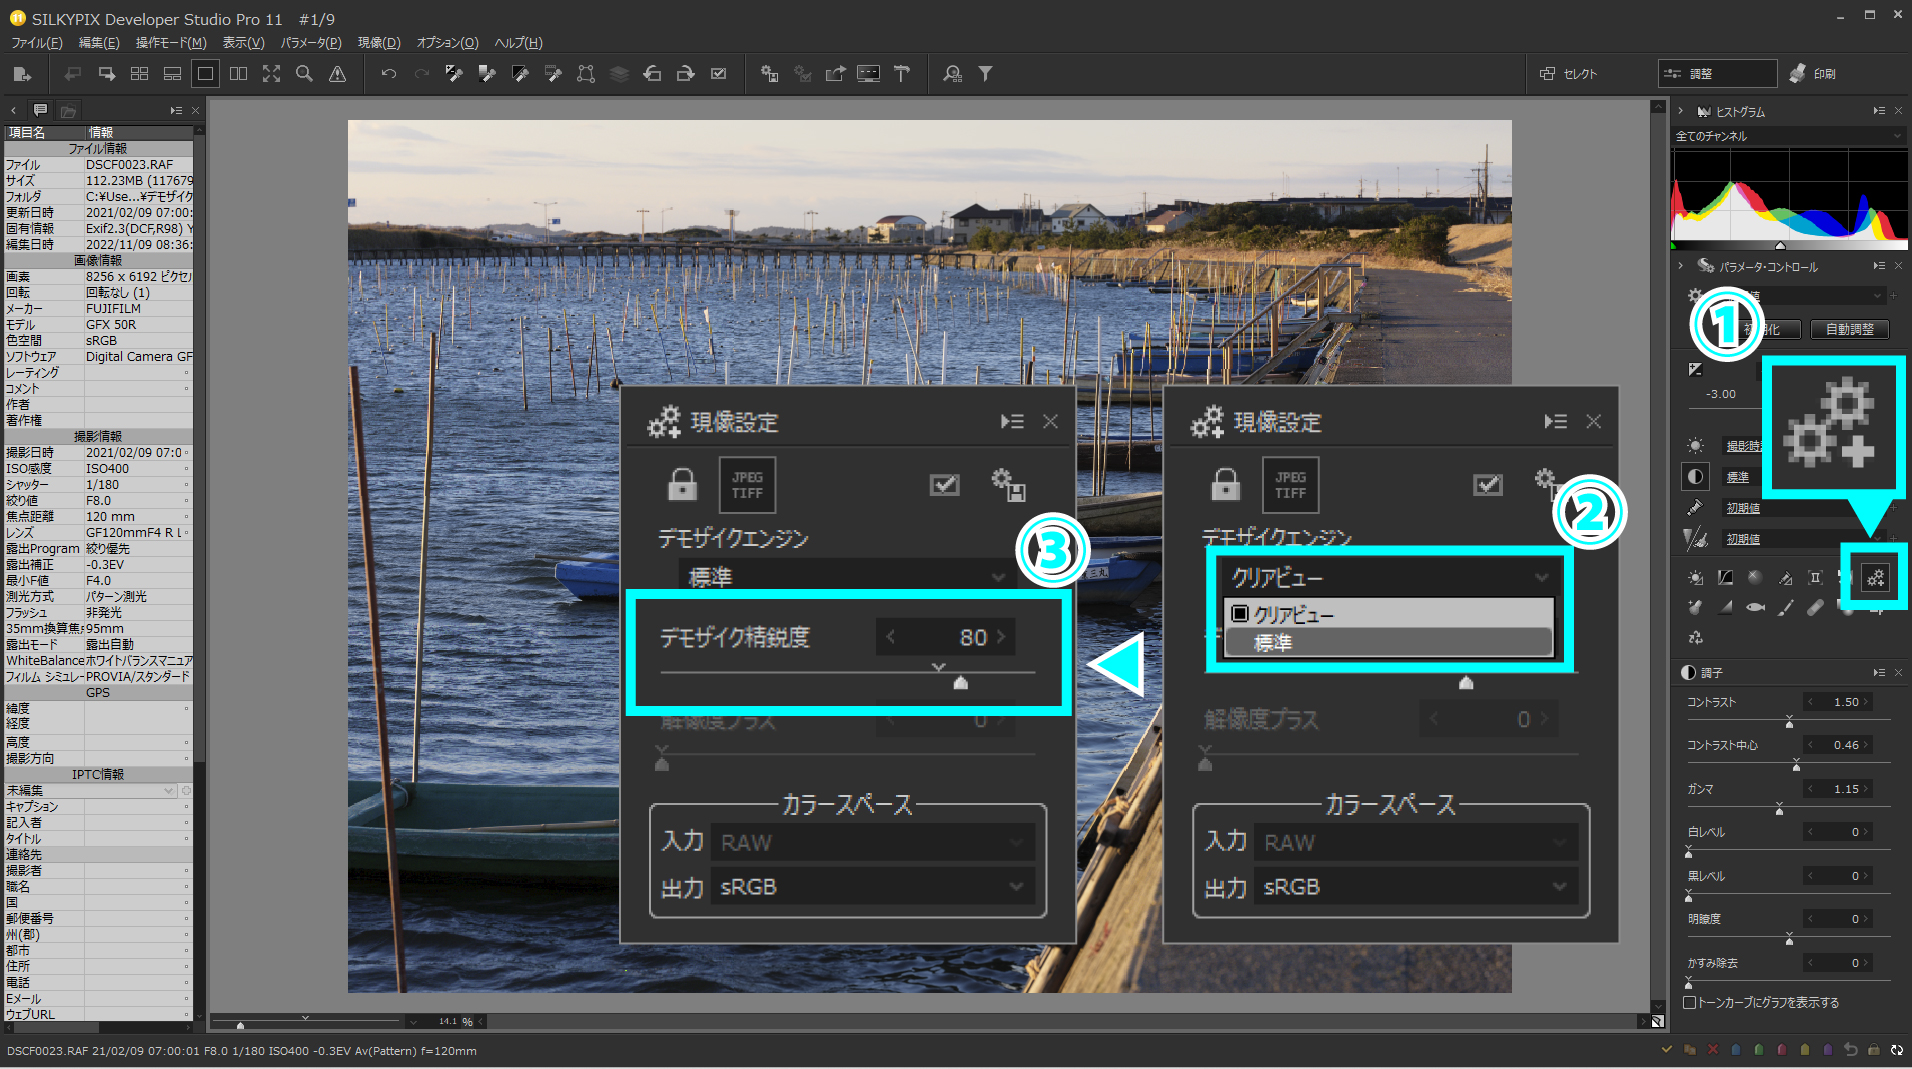Enable show graph on tone curve checkbox

coord(1689,1003)
